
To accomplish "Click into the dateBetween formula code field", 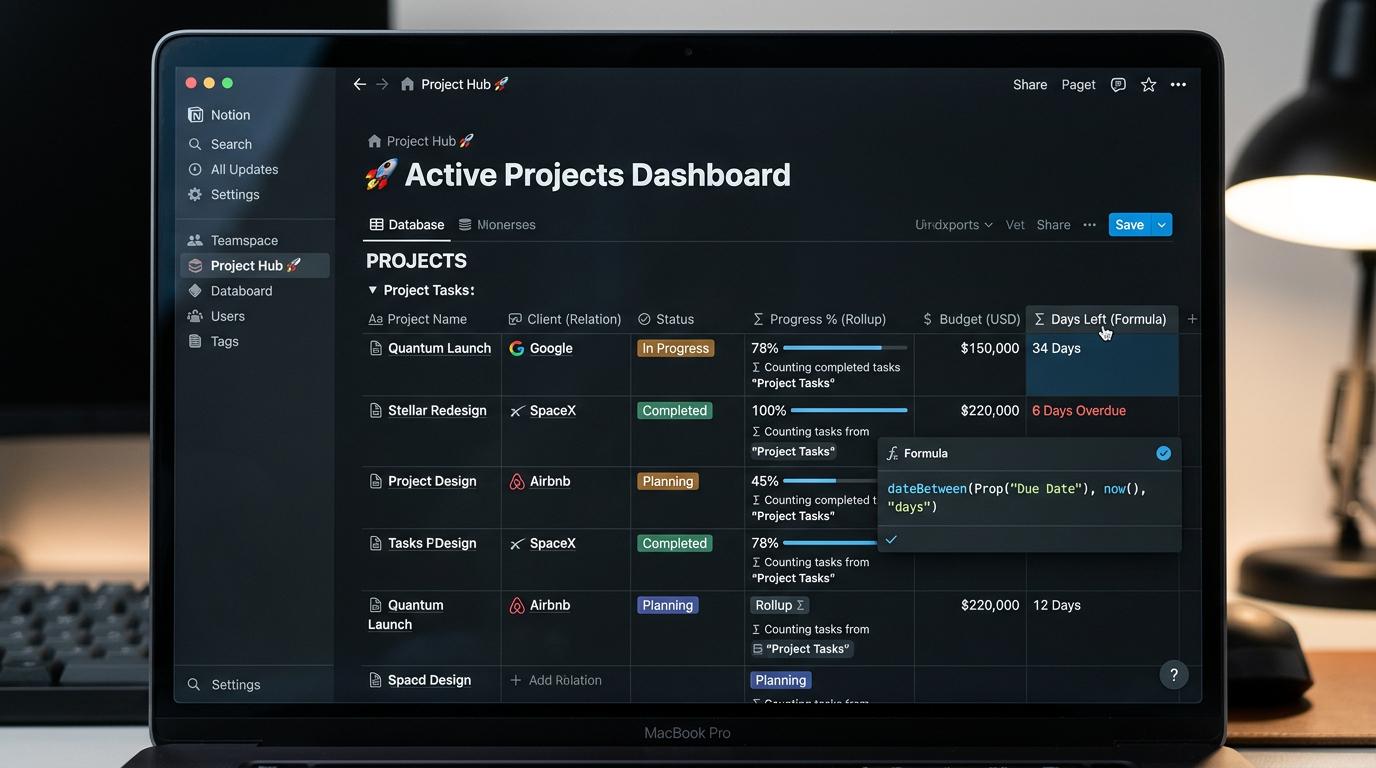I will 1029,498.
